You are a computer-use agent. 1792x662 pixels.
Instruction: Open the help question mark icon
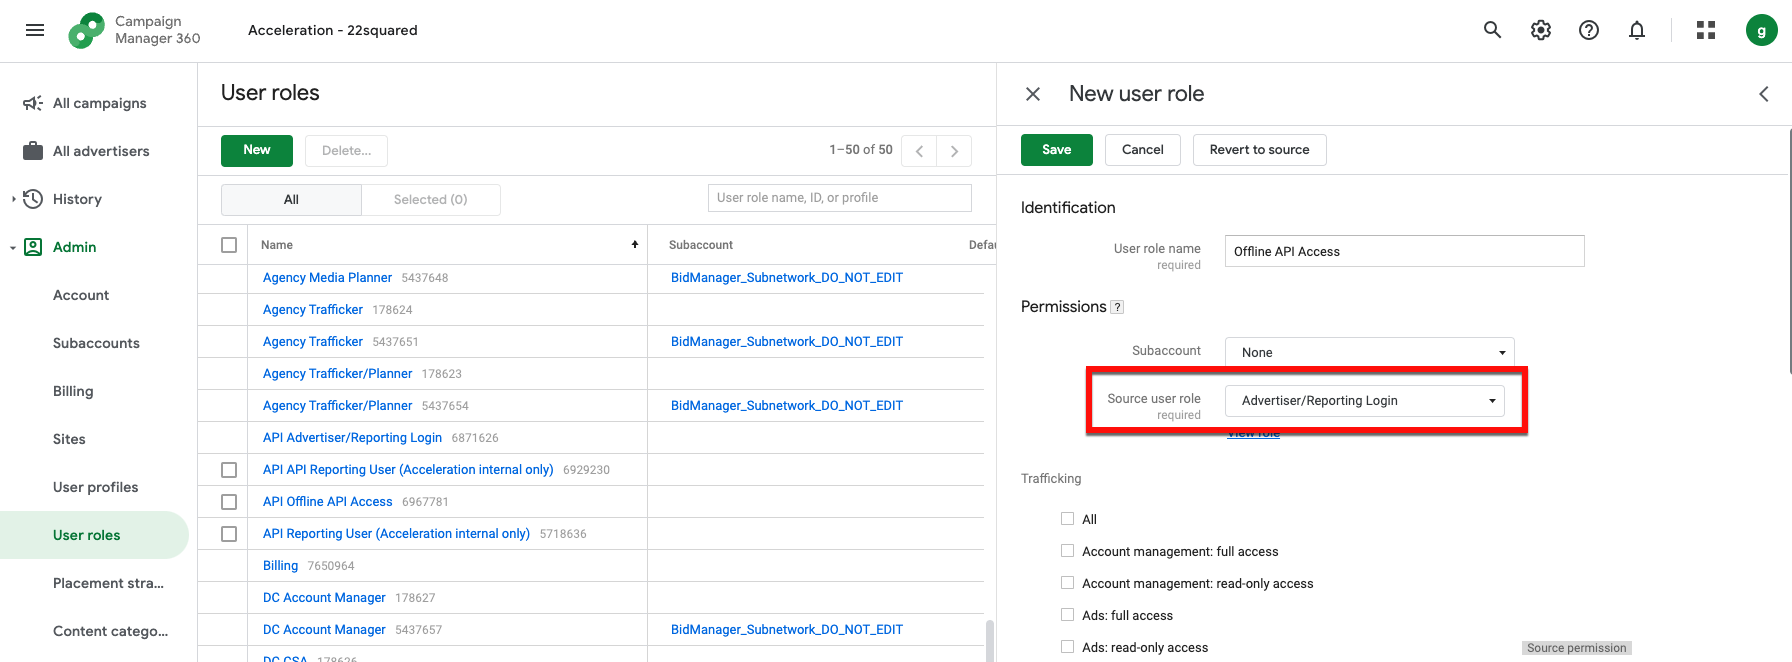(1589, 30)
